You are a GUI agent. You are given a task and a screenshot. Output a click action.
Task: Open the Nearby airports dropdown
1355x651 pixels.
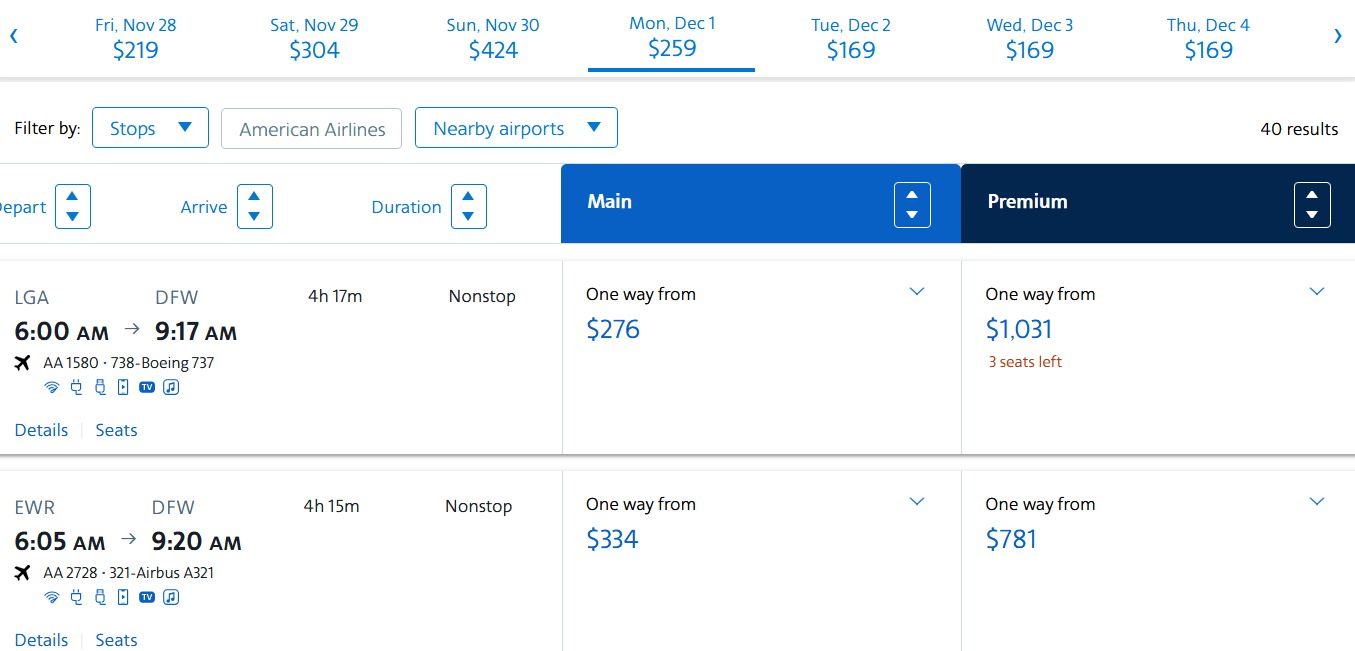tap(516, 128)
